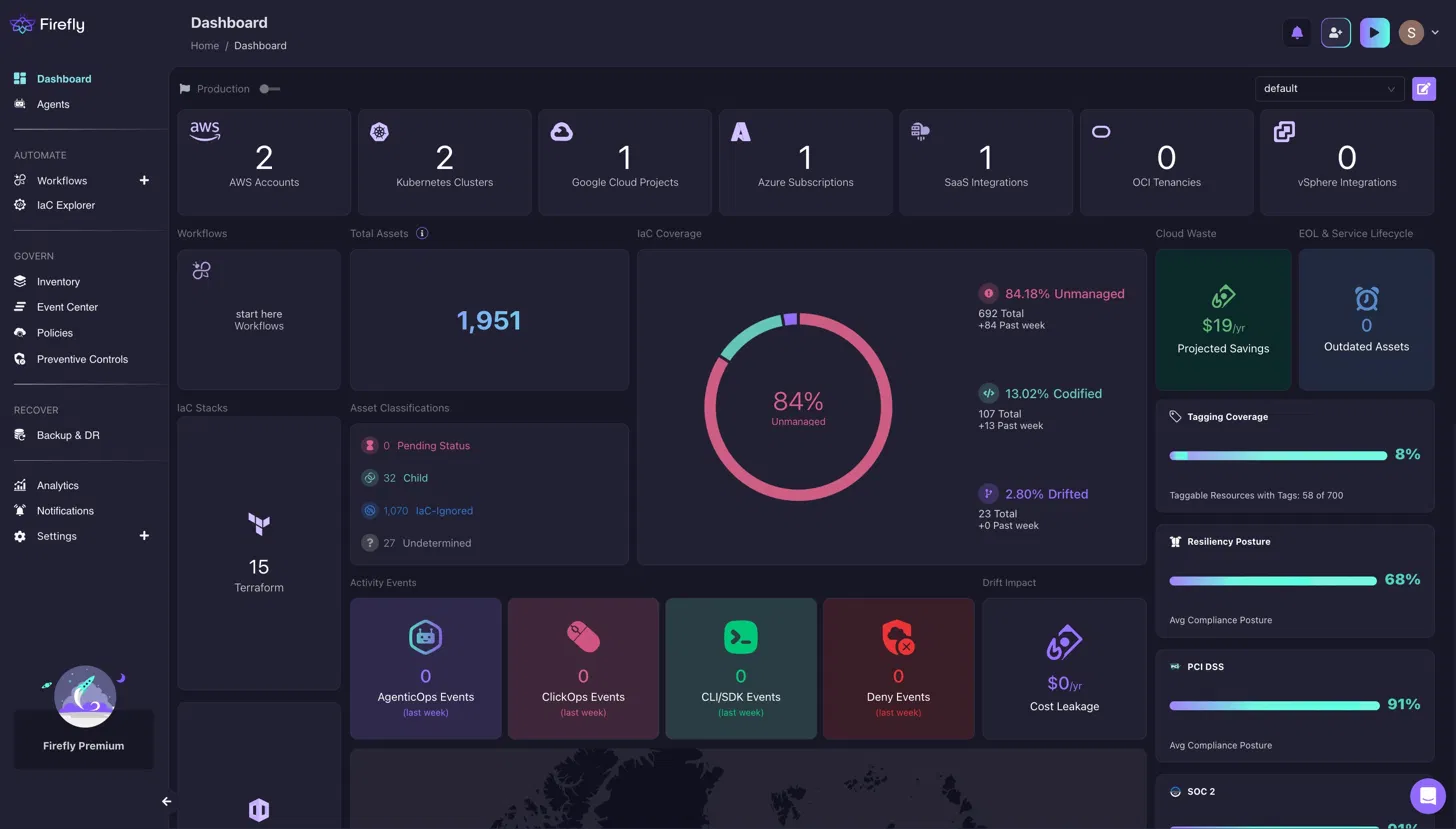Image resolution: width=1456 pixels, height=829 pixels.
Task: Click the 2.80% Drifted link
Action: click(1047, 494)
